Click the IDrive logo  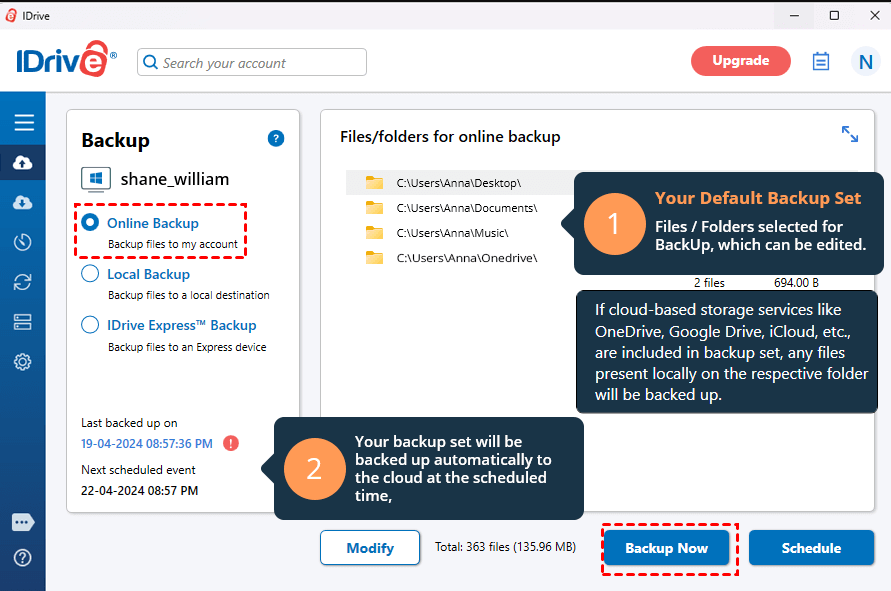point(66,59)
